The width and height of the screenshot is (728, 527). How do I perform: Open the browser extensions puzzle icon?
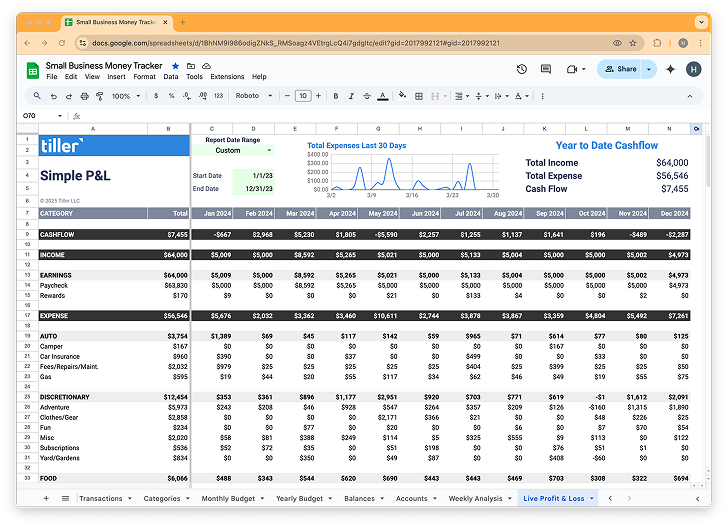pyautogui.click(x=657, y=43)
